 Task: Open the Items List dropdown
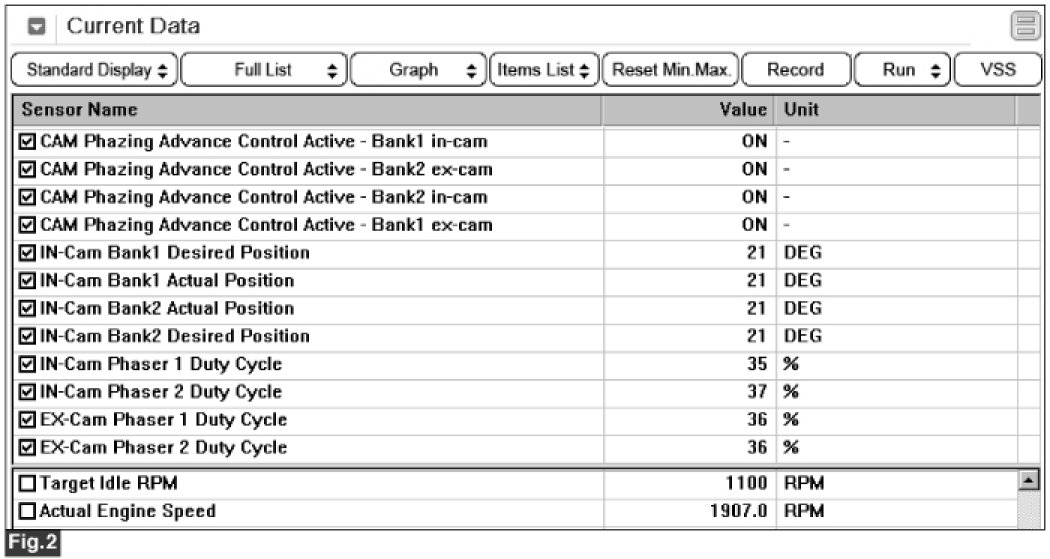(544, 70)
